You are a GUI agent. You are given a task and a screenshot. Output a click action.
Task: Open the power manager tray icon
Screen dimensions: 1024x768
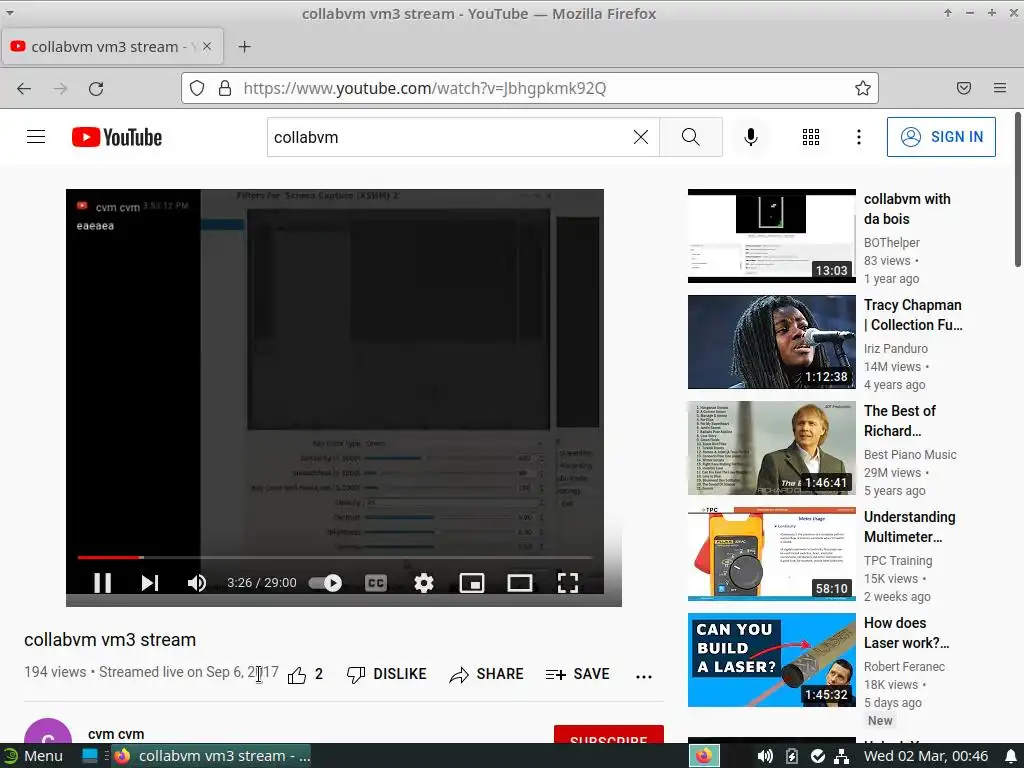tap(792, 756)
